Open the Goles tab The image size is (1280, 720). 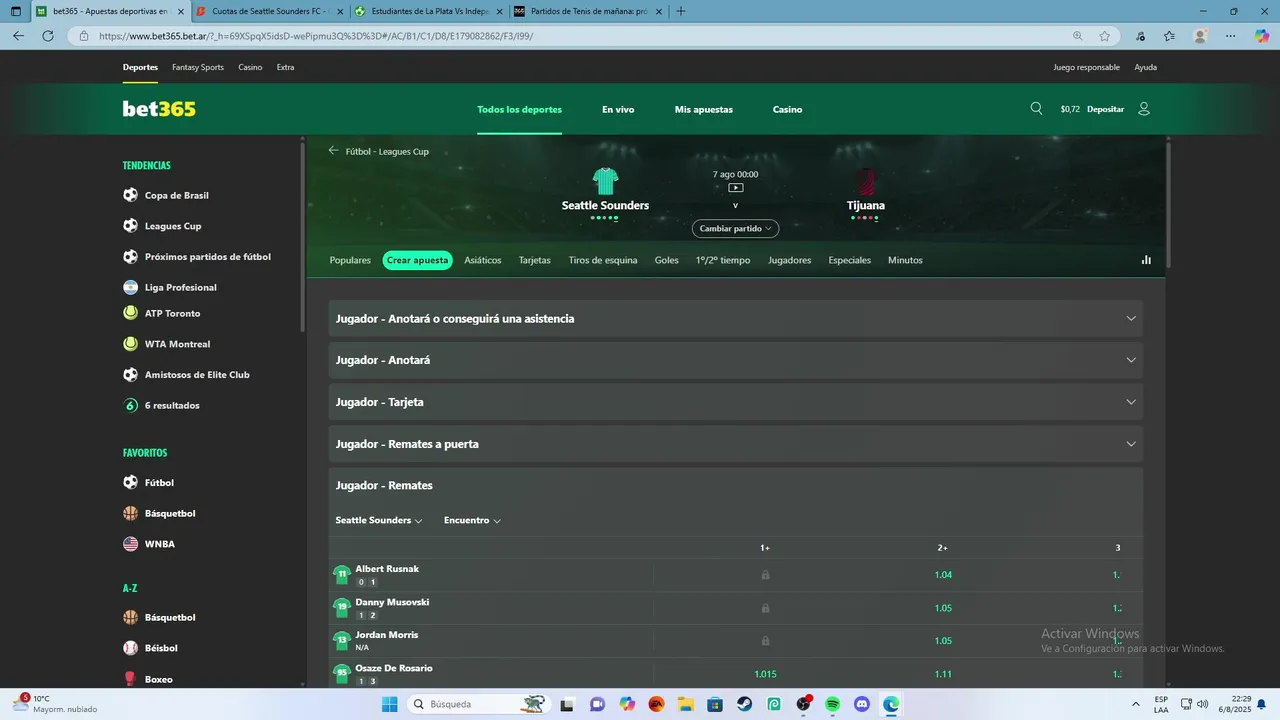pyautogui.click(x=667, y=260)
